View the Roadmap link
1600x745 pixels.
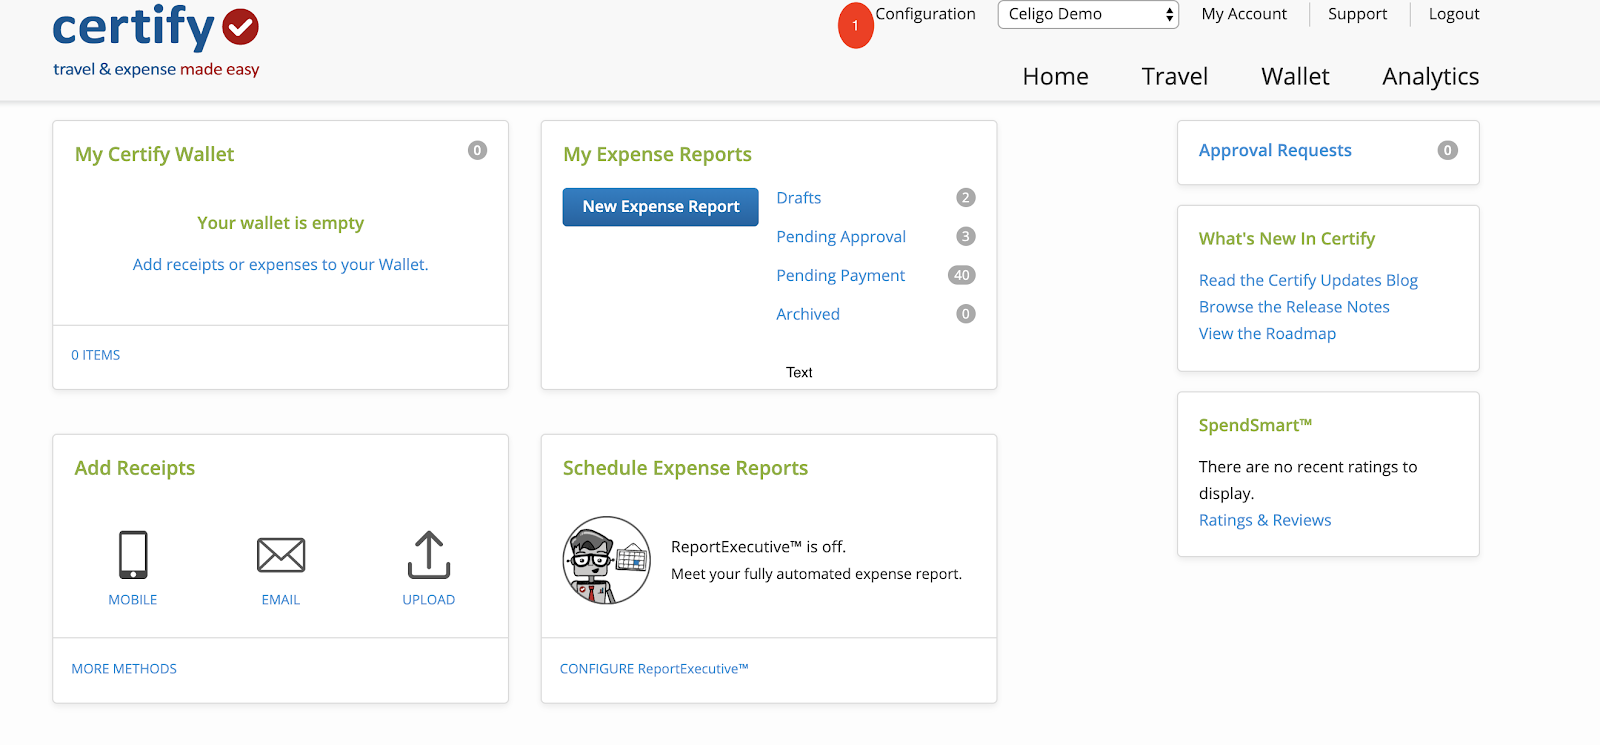tap(1267, 334)
